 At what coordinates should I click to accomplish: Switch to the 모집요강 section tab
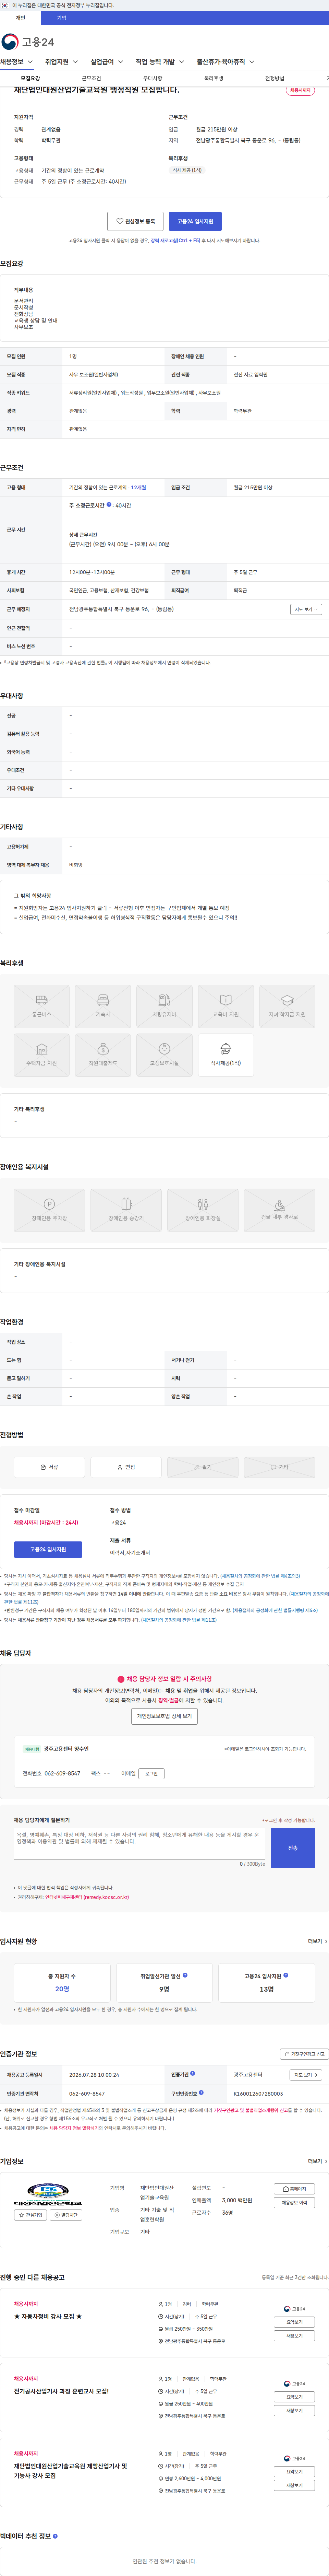31,78
